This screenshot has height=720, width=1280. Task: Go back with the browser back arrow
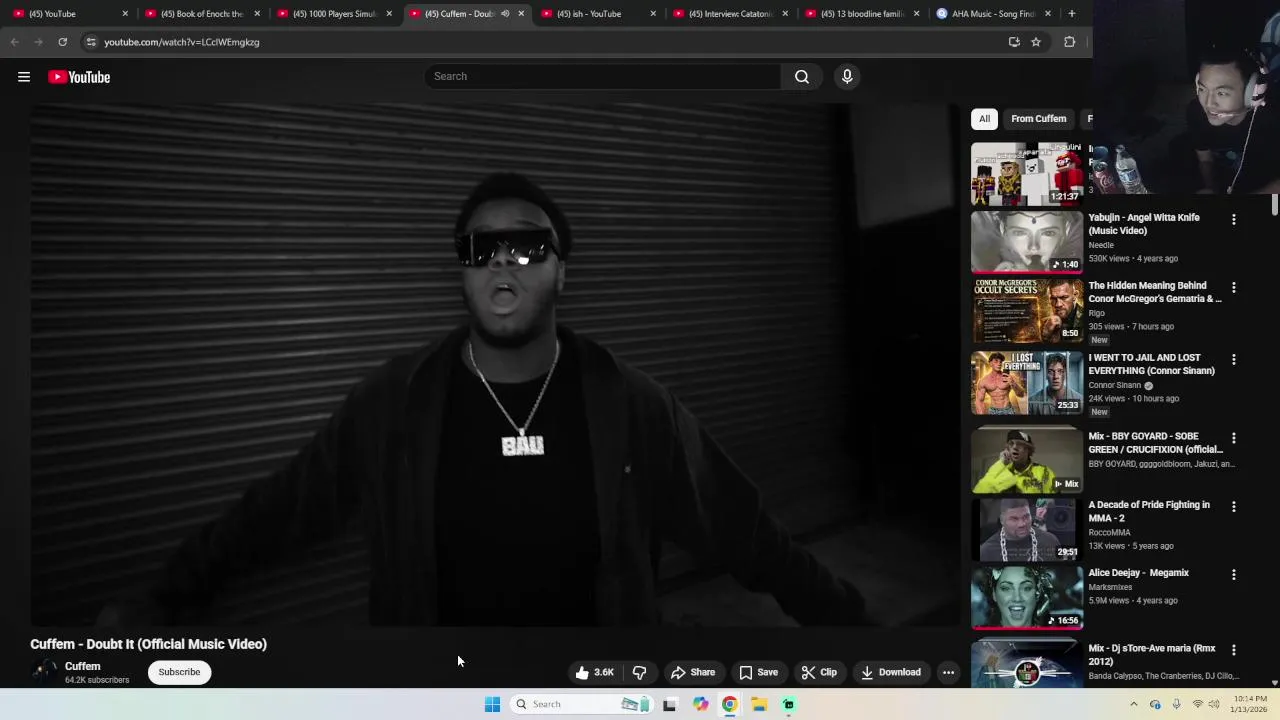14,42
